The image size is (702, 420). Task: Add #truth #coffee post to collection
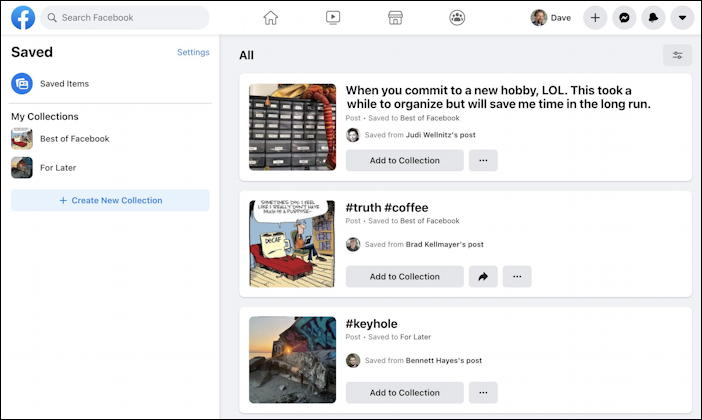pyautogui.click(x=405, y=277)
